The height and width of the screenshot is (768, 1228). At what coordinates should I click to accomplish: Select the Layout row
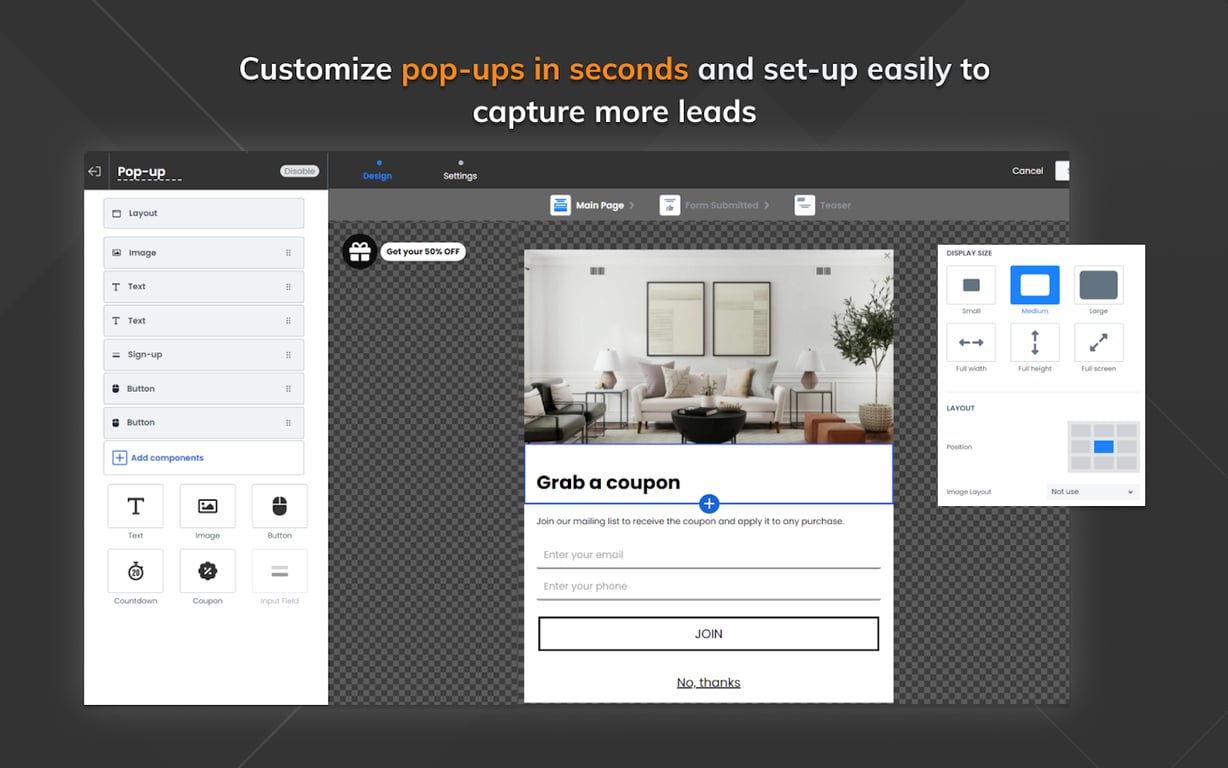coord(204,213)
